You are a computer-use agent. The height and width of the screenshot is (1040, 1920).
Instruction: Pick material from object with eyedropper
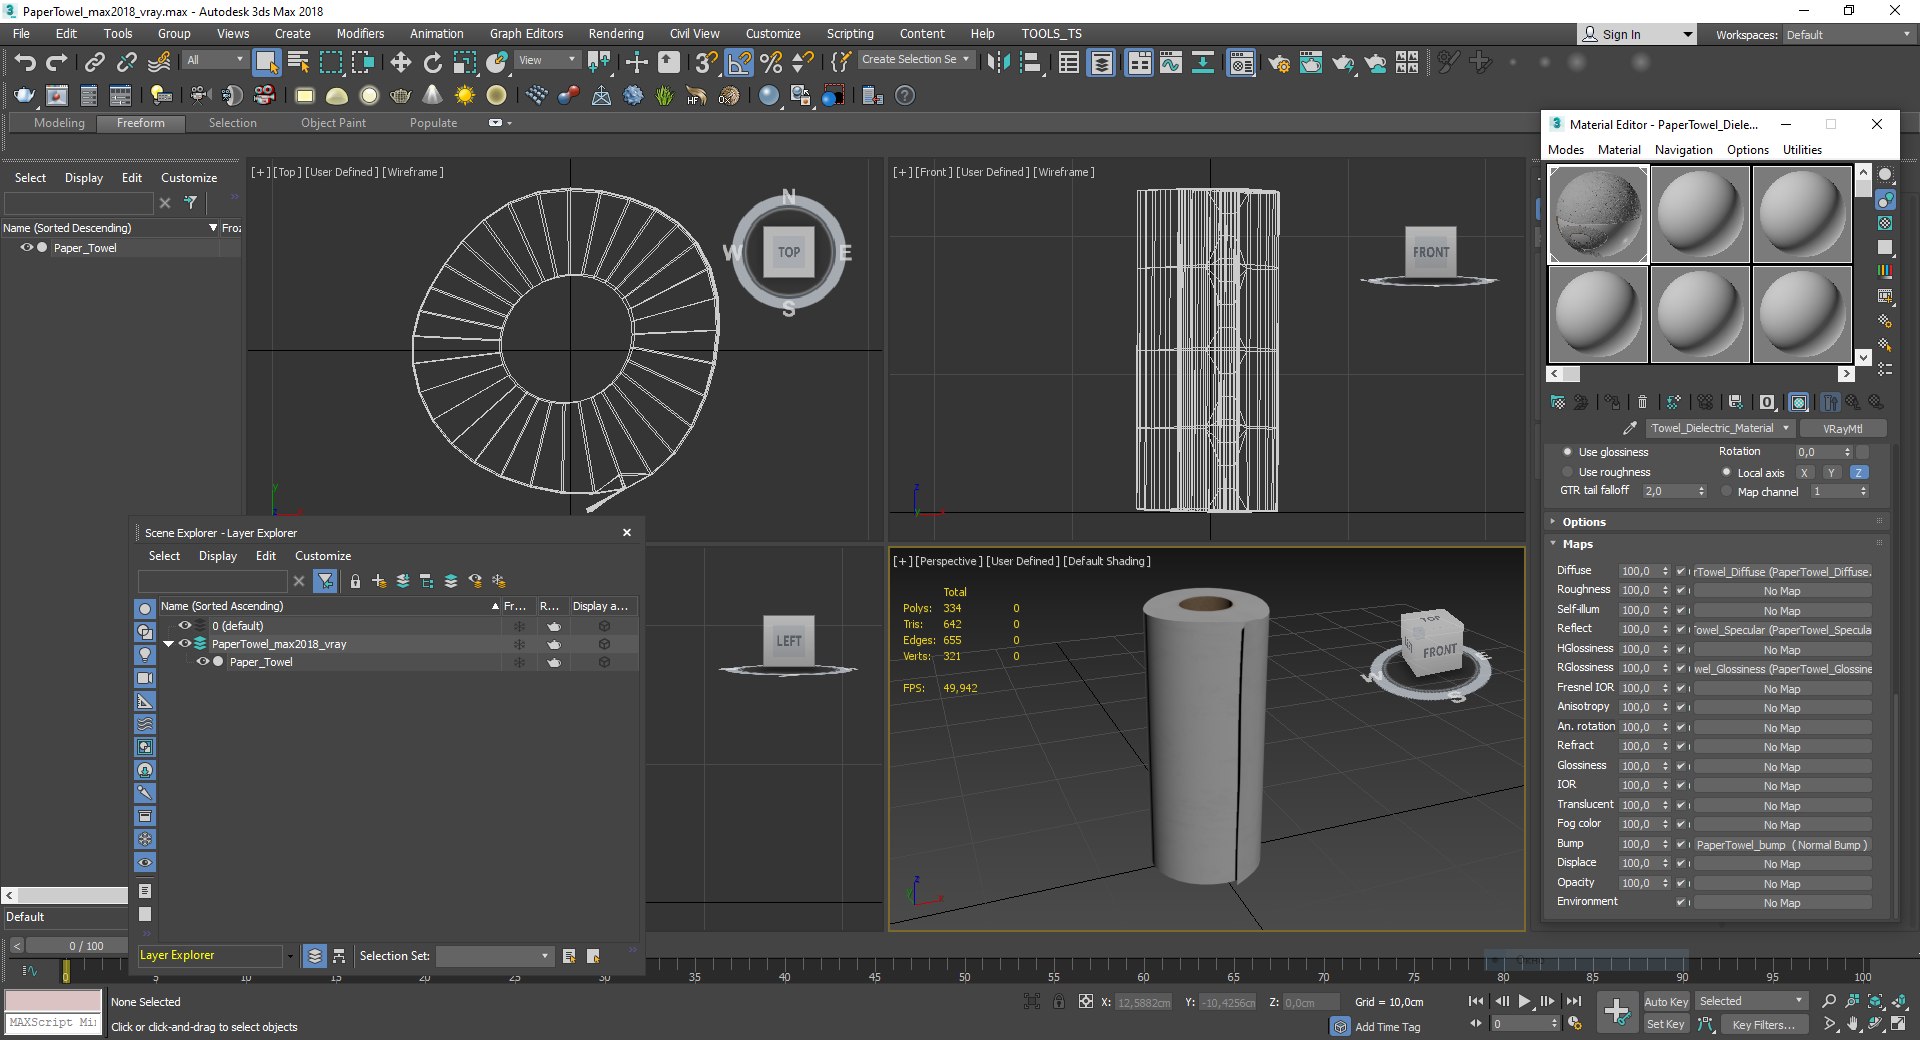point(1629,428)
